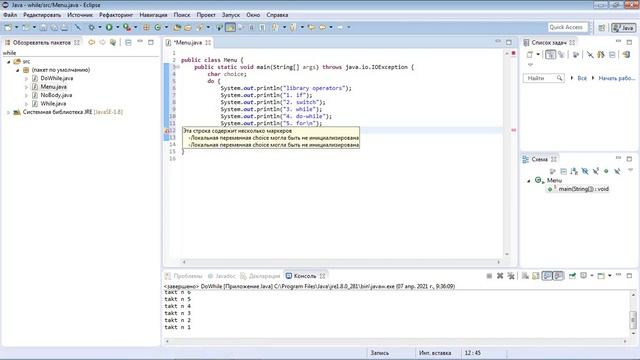Screen dimensions: 640x360
Task: Click the console vertical scrollbar thumb
Action: [633, 320]
